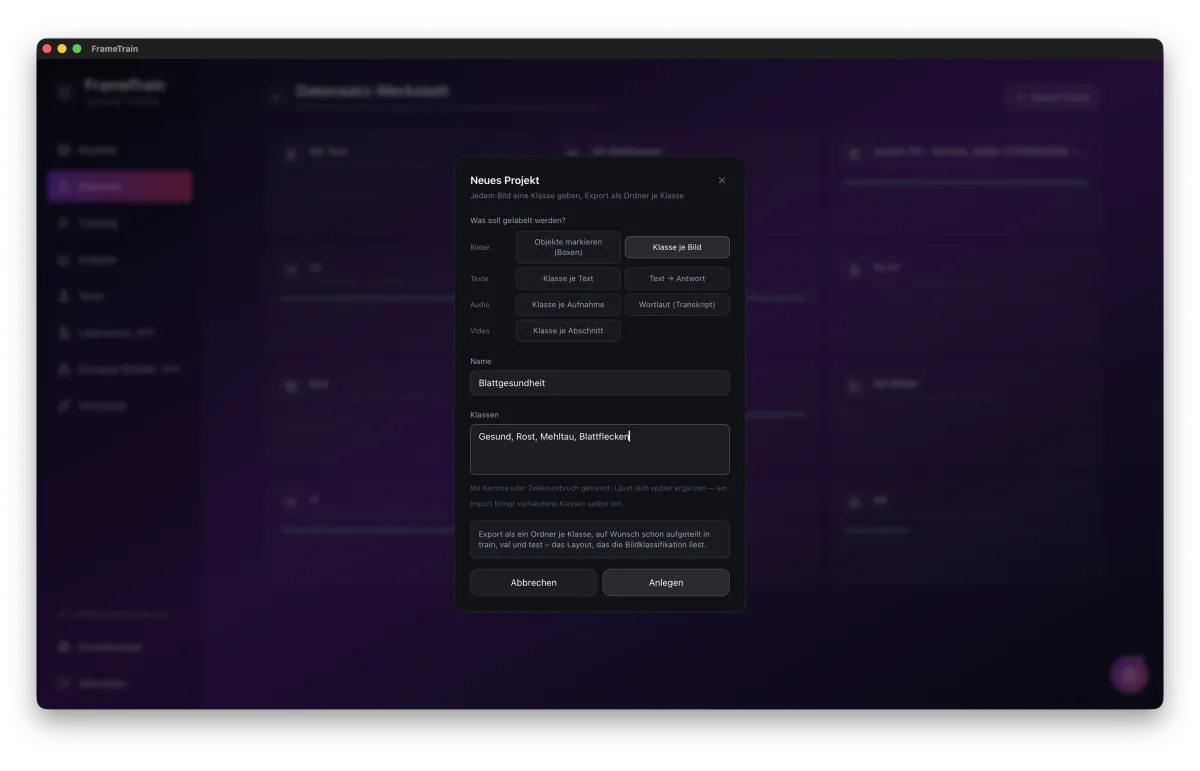The height and width of the screenshot is (771, 1200).
Task: Click the 'Bilder' row label
Action: pos(480,247)
